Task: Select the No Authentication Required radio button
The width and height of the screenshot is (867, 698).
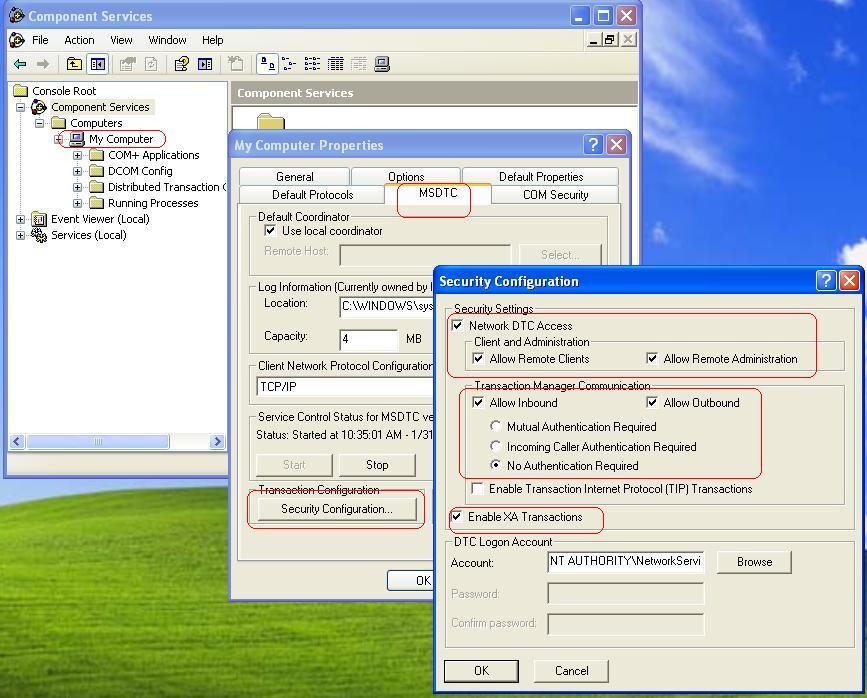Action: pyautogui.click(x=495, y=465)
